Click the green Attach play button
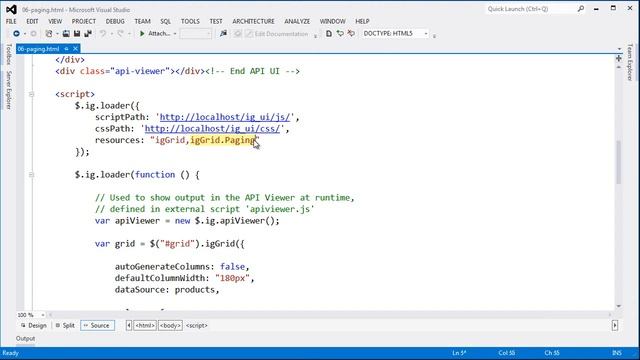This screenshot has width=640, height=360. (x=142, y=33)
